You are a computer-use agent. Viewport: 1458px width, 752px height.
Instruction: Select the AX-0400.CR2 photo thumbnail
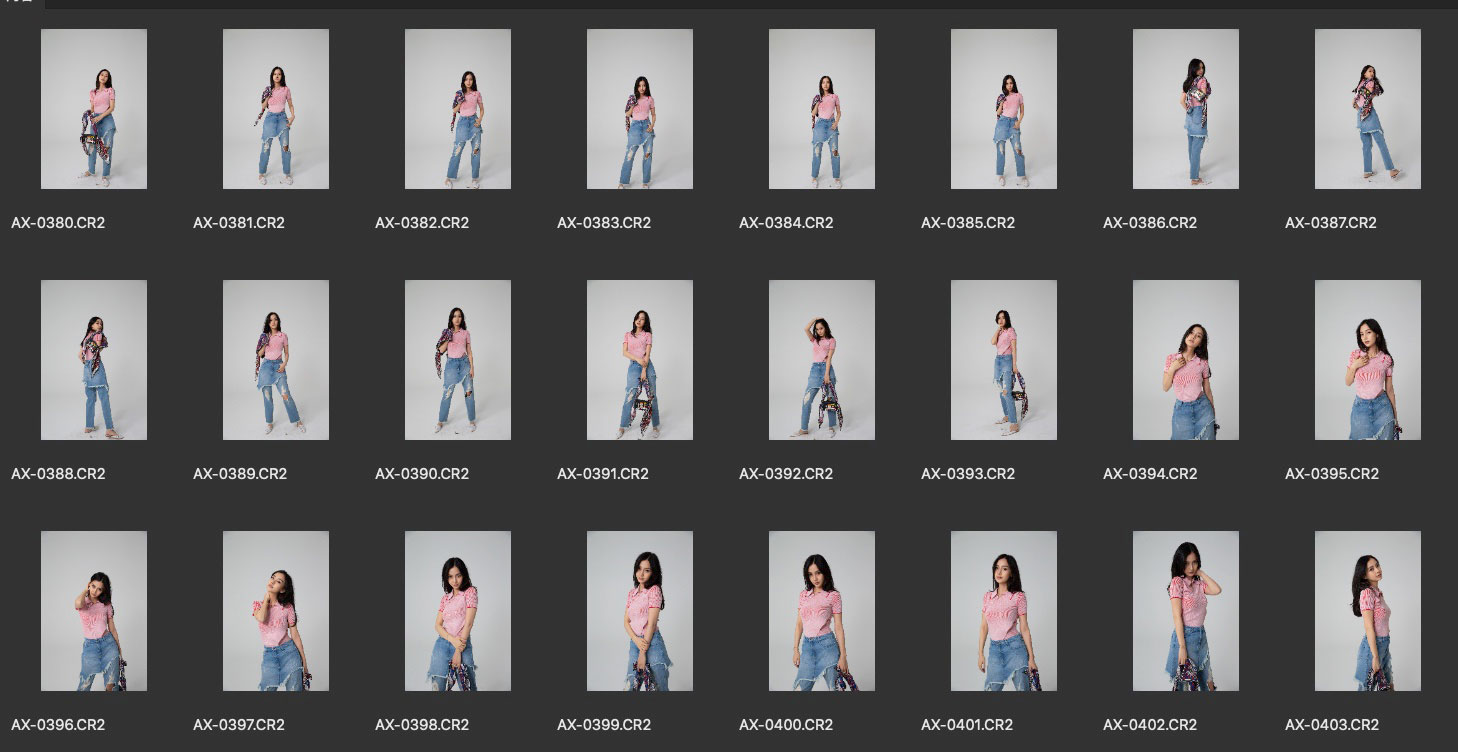click(x=822, y=611)
